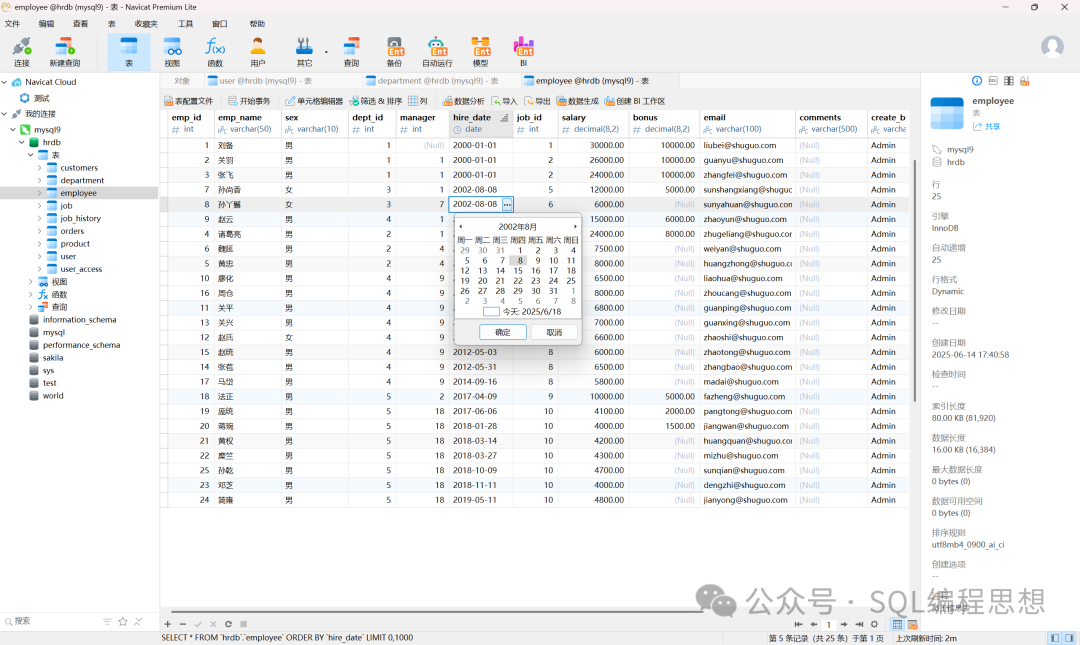
Task: Open the 视图 (View) toolbar icon
Action: 172,52
